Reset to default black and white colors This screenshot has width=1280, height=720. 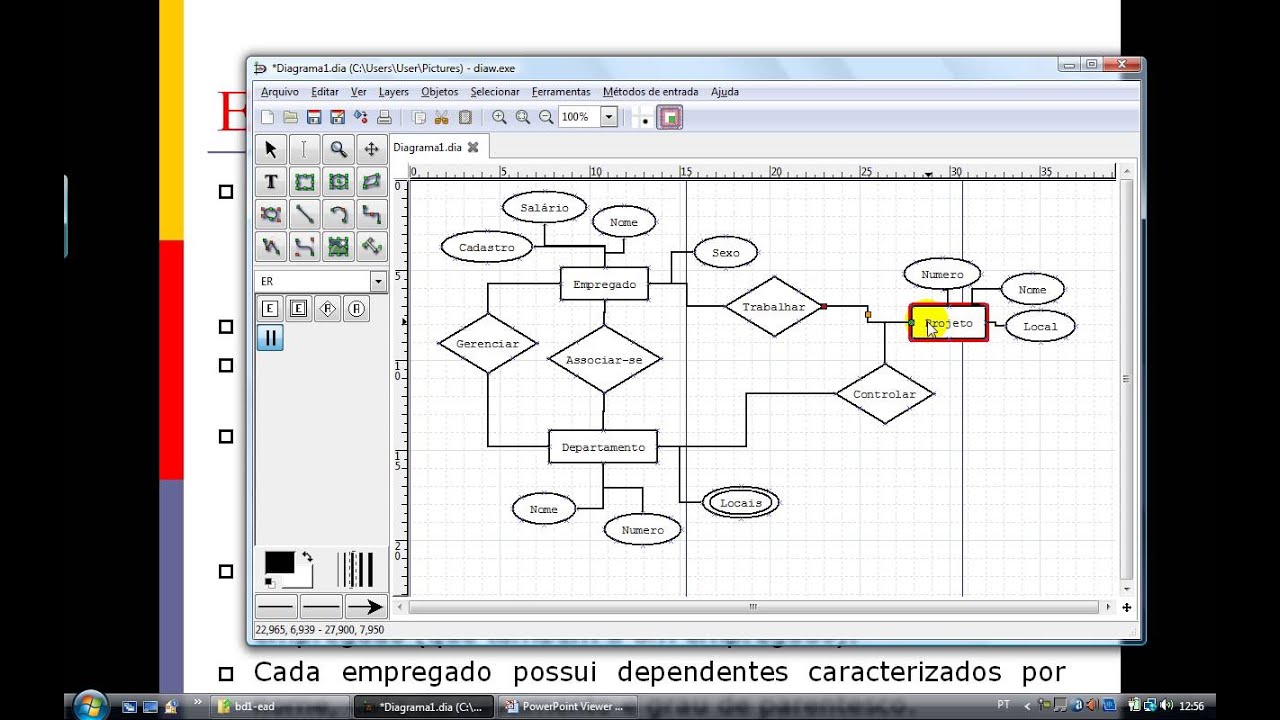pos(271,582)
